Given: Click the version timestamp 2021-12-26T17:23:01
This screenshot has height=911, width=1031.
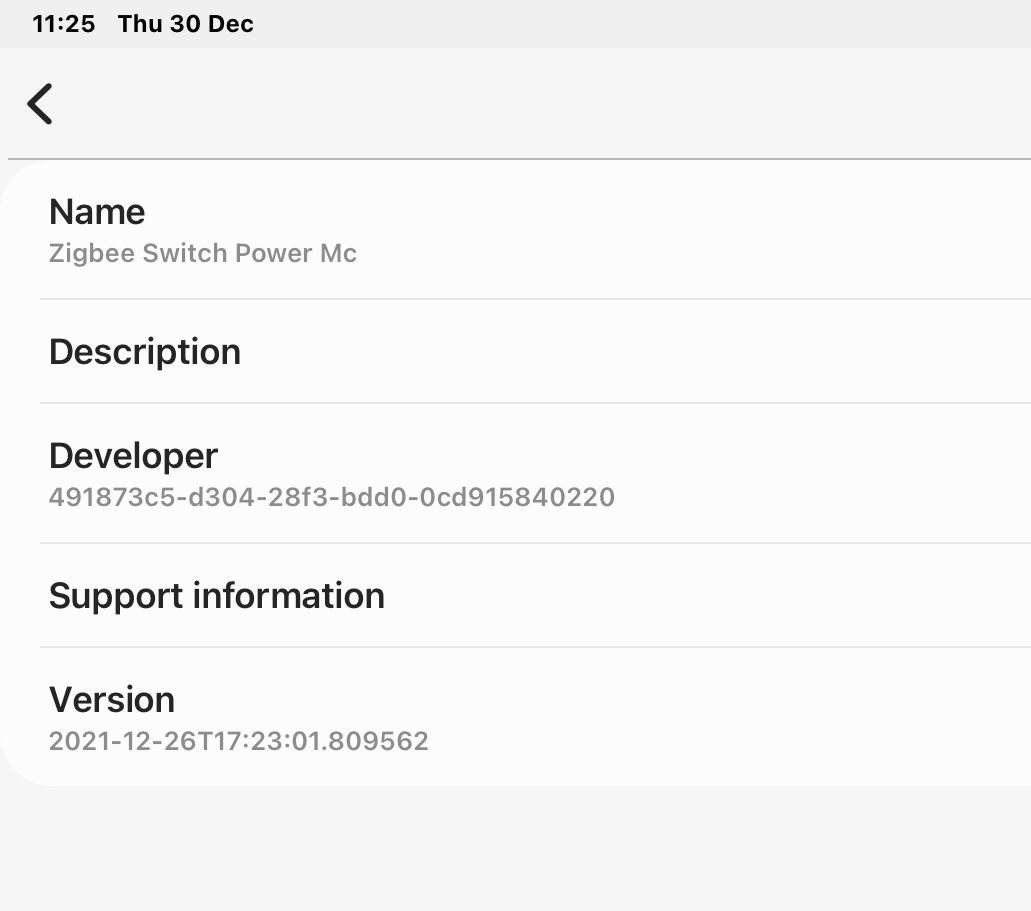Looking at the screenshot, I should pos(238,741).
